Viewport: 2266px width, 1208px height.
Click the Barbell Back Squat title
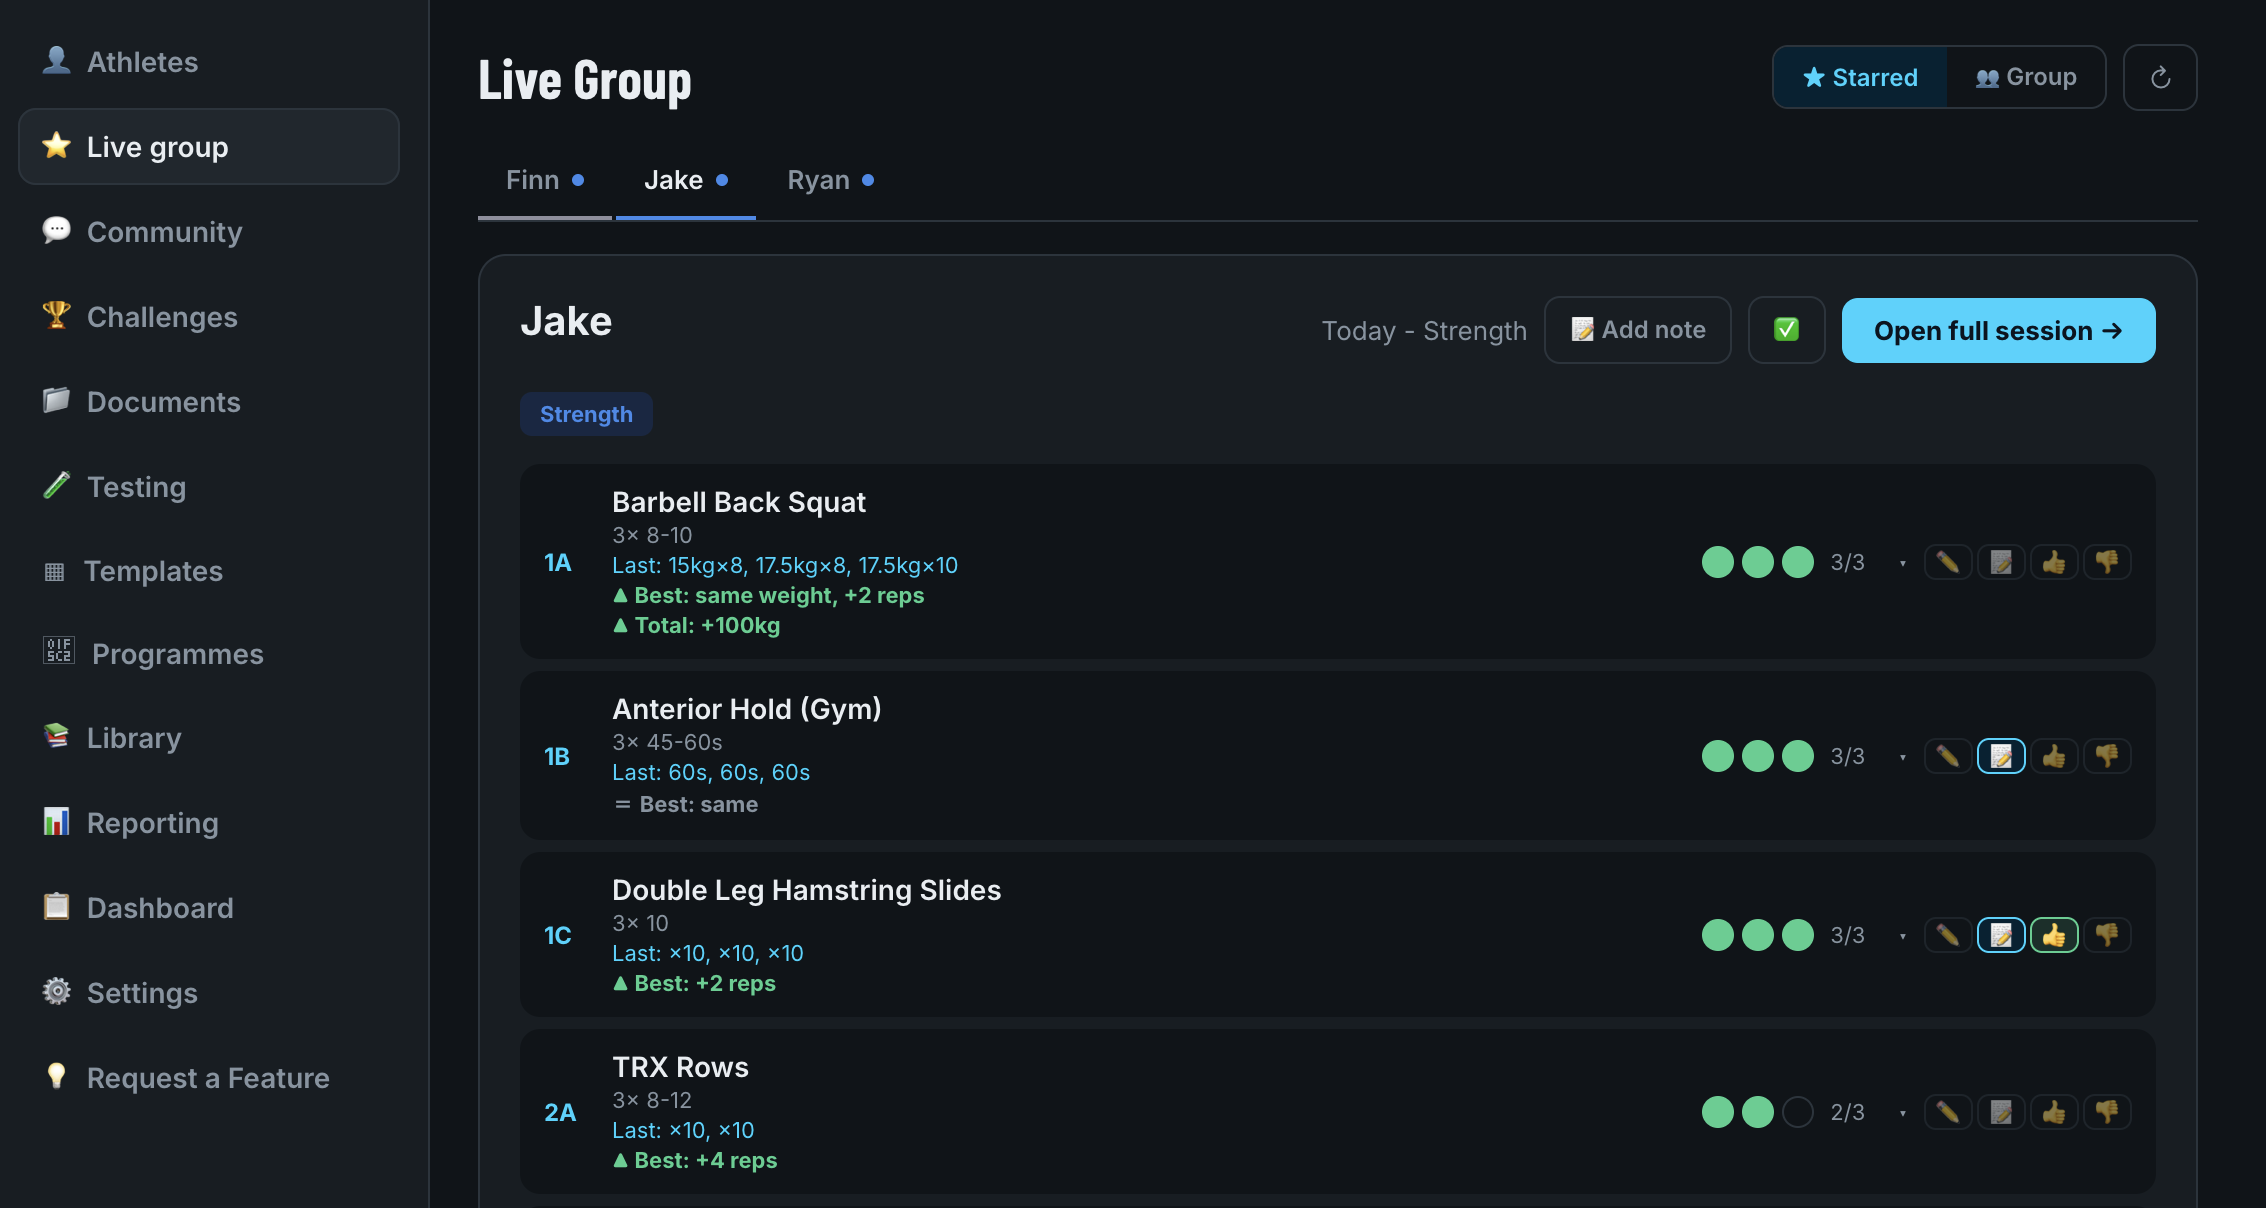[739, 502]
